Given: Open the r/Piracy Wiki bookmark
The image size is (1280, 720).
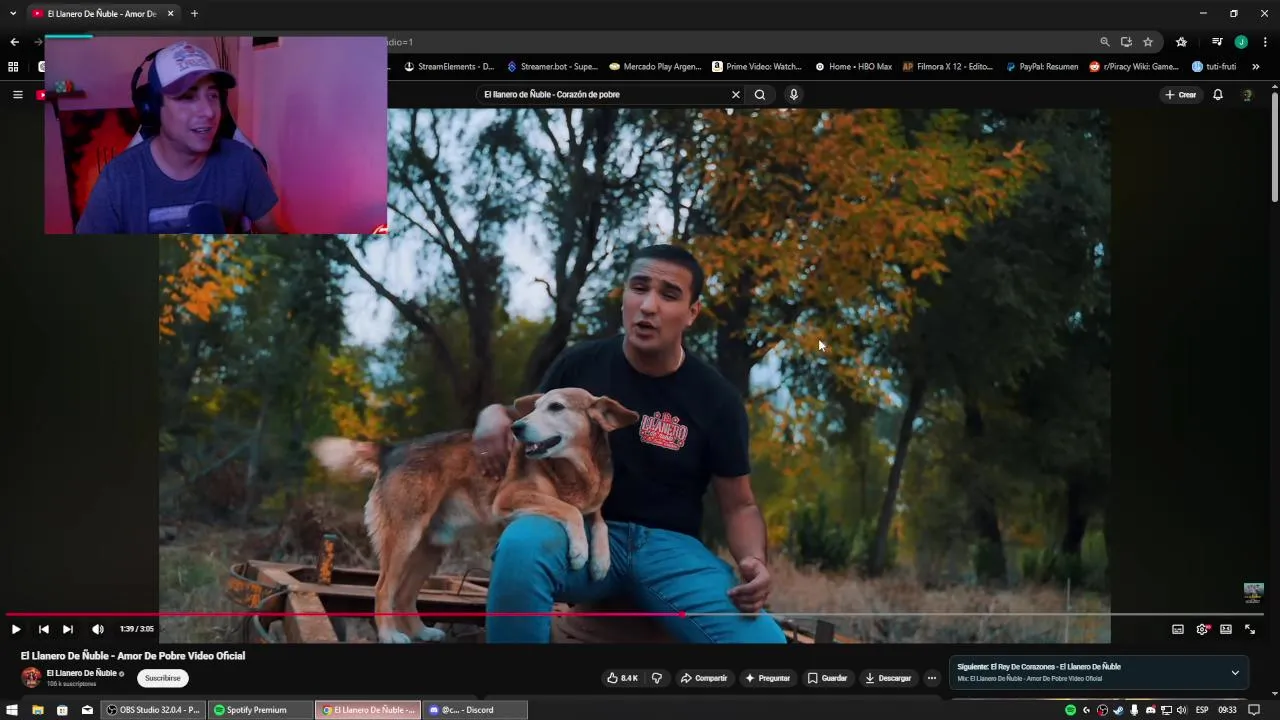Looking at the screenshot, I should [x=1134, y=67].
